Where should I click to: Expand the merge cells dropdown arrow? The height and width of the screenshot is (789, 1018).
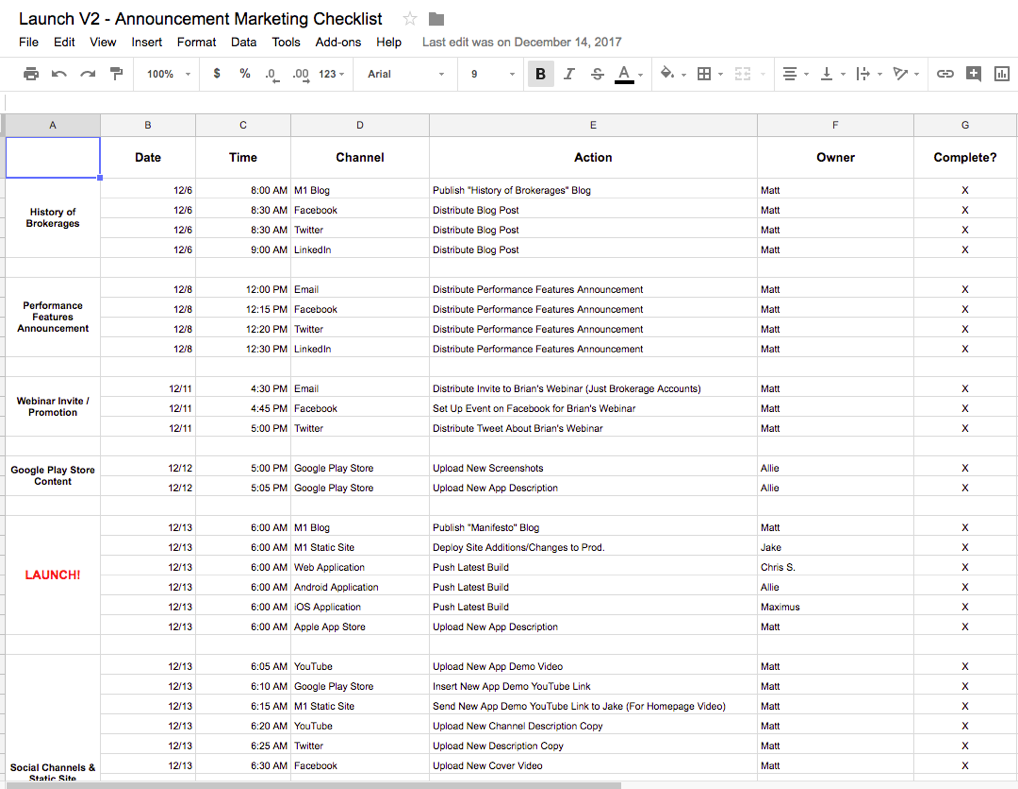(x=762, y=75)
